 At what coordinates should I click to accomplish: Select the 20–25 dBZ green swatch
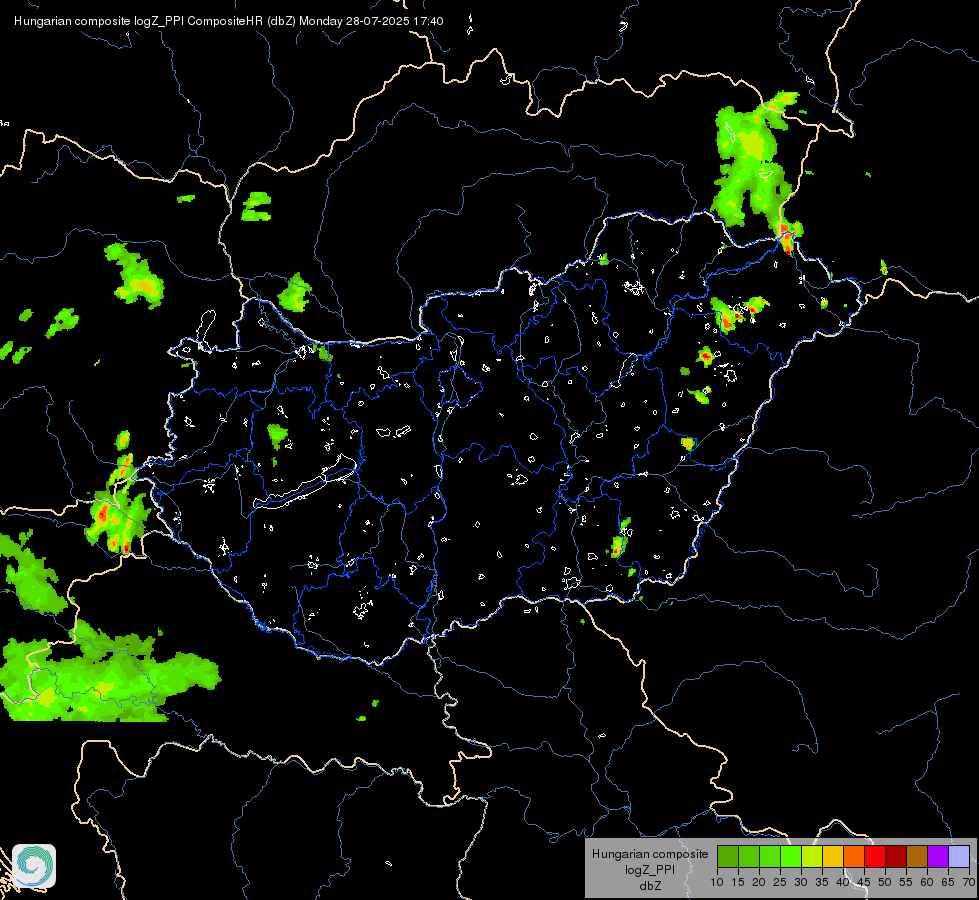770,856
